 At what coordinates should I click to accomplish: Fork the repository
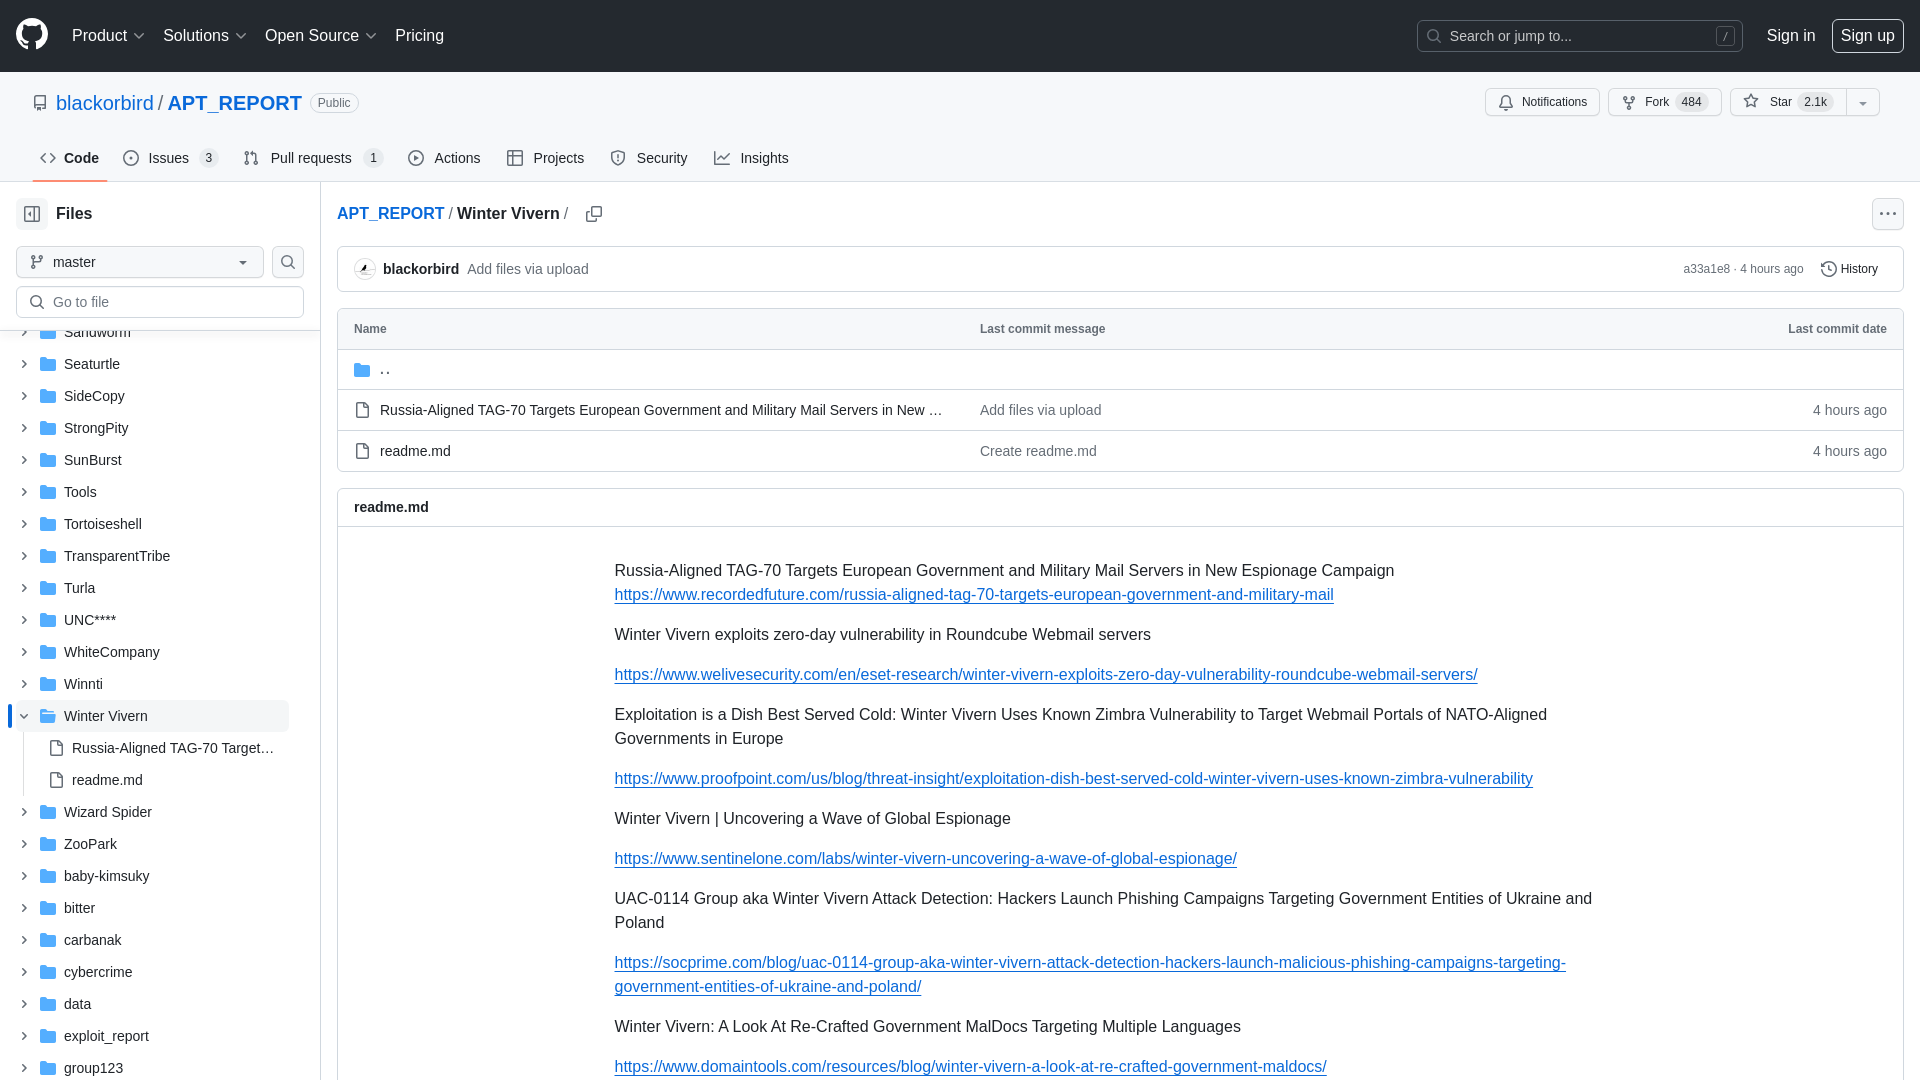[1664, 102]
